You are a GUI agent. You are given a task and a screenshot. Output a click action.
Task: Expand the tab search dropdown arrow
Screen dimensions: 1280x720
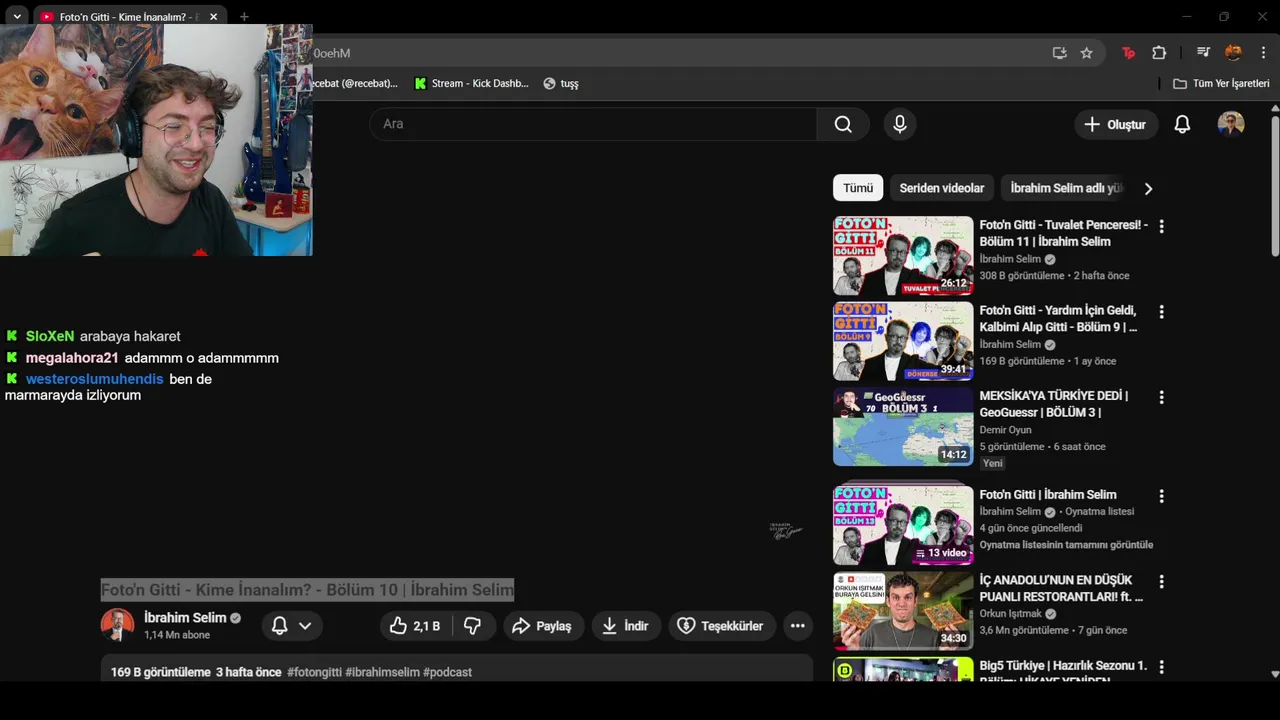[x=17, y=17]
